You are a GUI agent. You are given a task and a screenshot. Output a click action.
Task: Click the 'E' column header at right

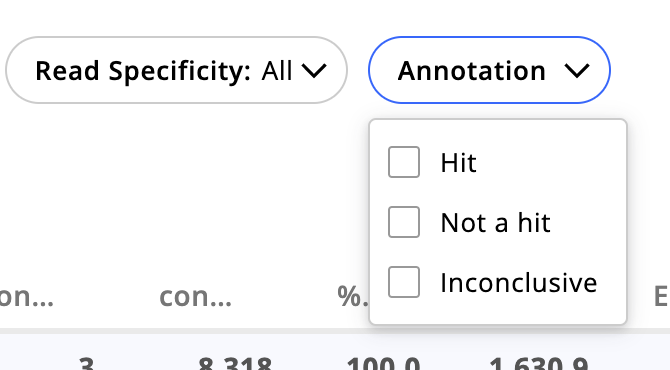tap(661, 296)
